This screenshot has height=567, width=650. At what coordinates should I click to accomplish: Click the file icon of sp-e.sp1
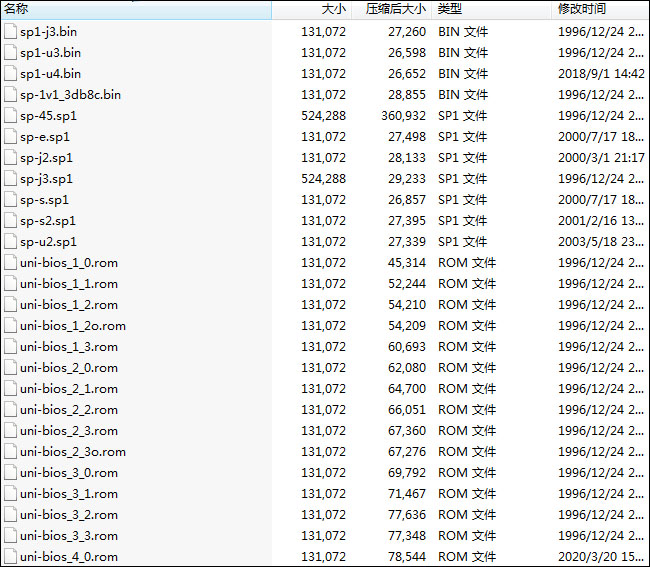(10, 137)
